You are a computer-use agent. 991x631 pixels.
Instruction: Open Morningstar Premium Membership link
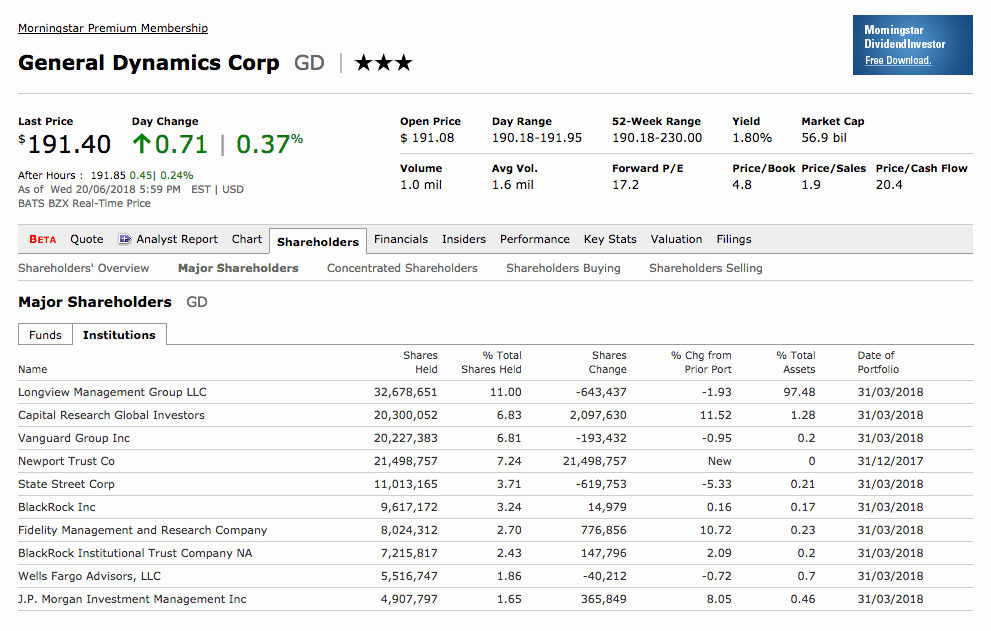pyautogui.click(x=112, y=28)
